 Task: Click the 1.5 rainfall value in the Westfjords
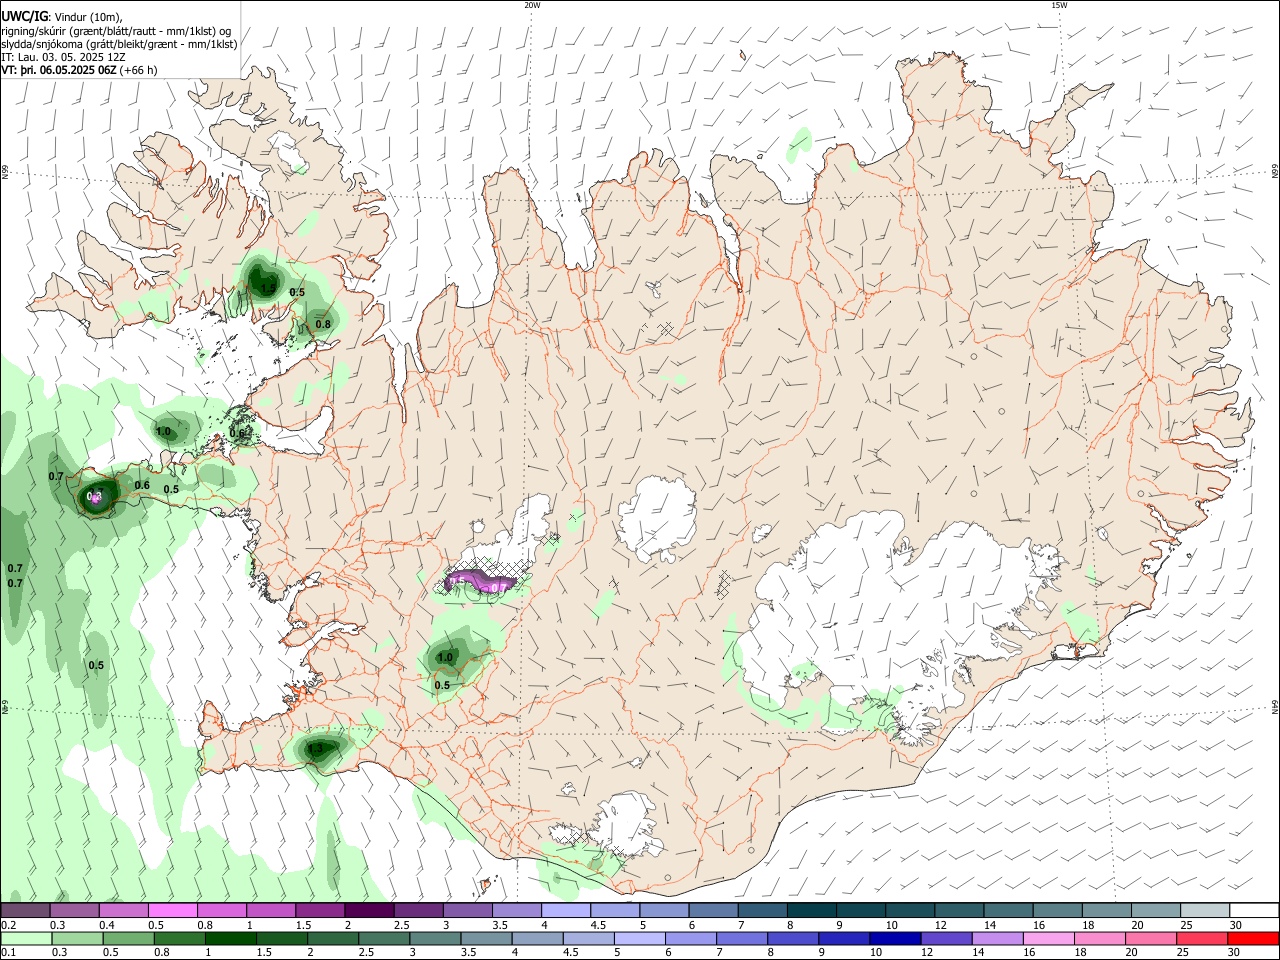click(268, 290)
